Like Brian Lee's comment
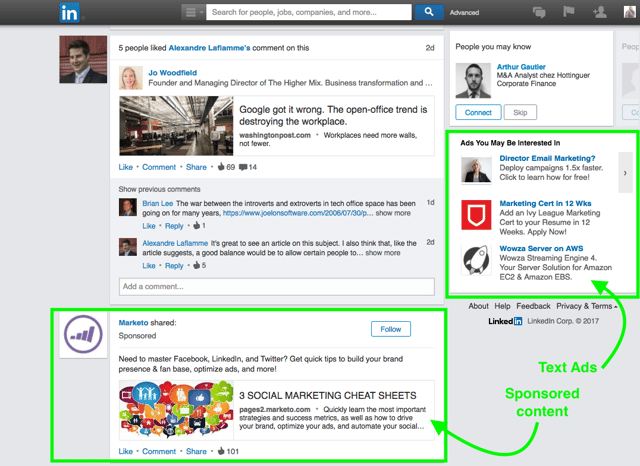The height and width of the screenshot is (466, 640). click(x=149, y=226)
